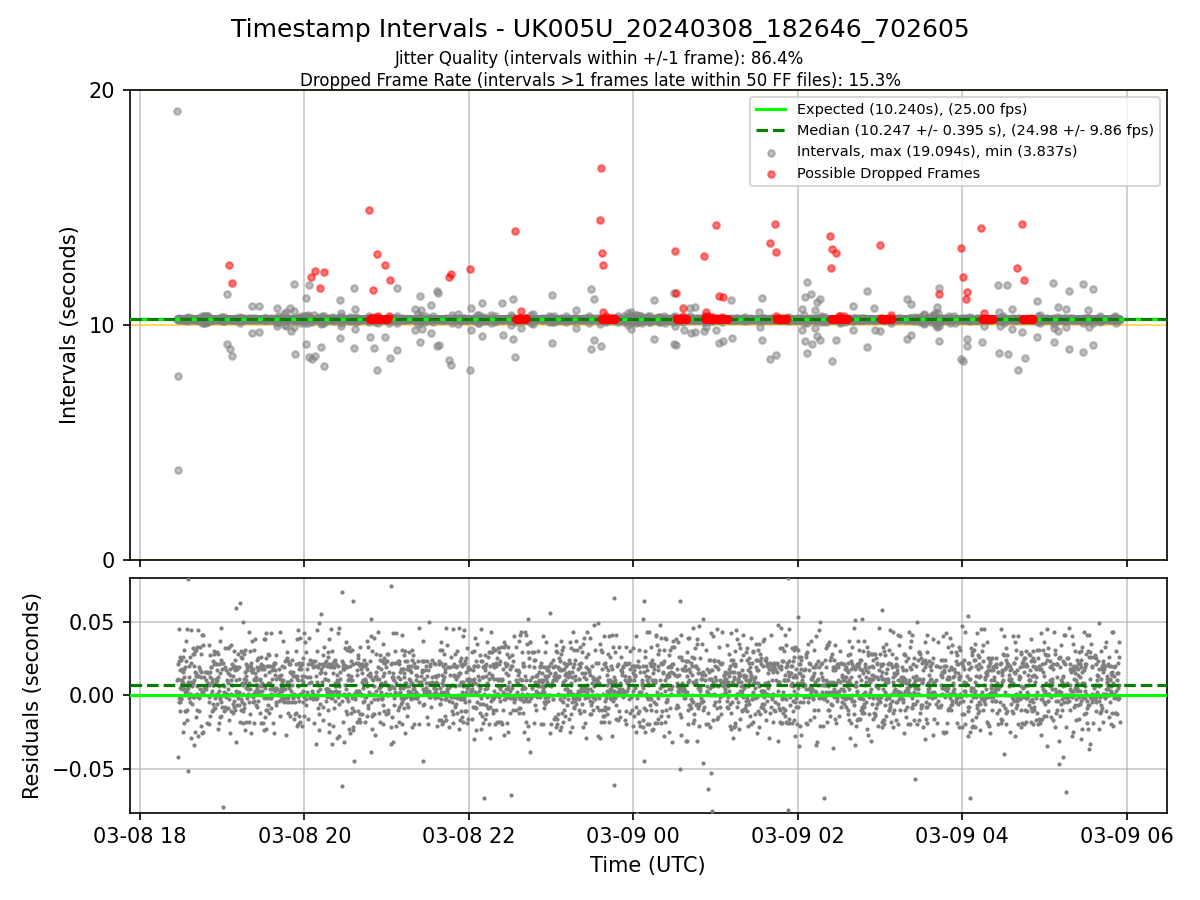Click the solid green line sample in legend
This screenshot has height=900, width=1200.
point(771,109)
